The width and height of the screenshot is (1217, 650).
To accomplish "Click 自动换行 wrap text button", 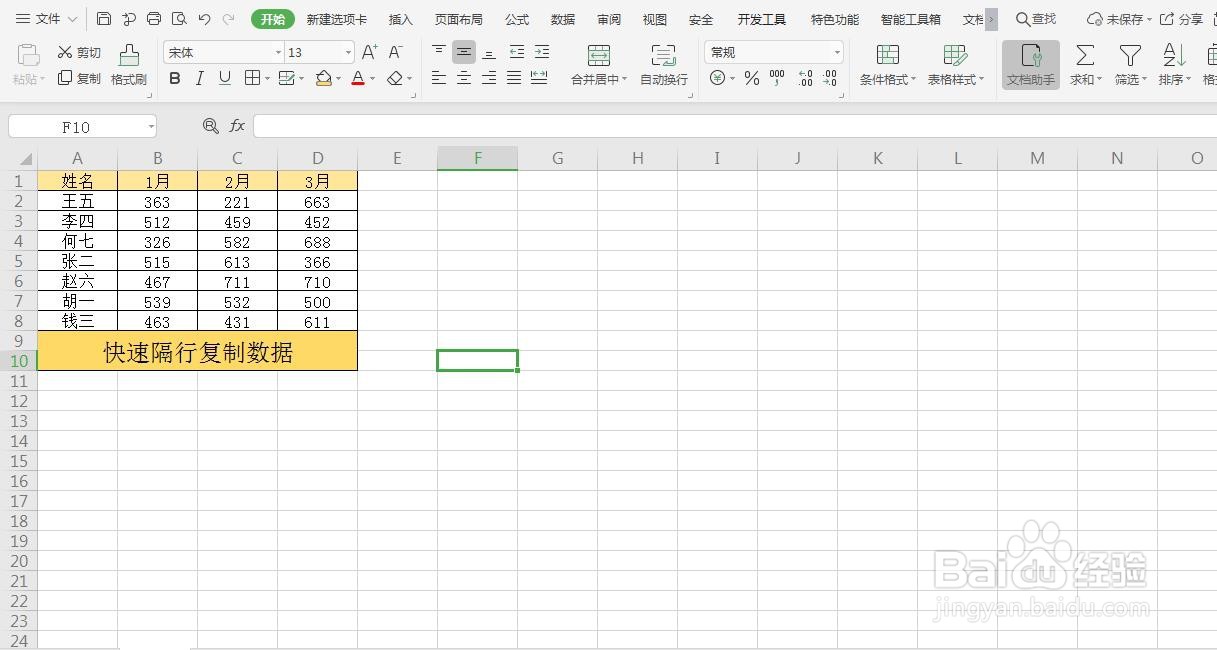I will (x=664, y=65).
